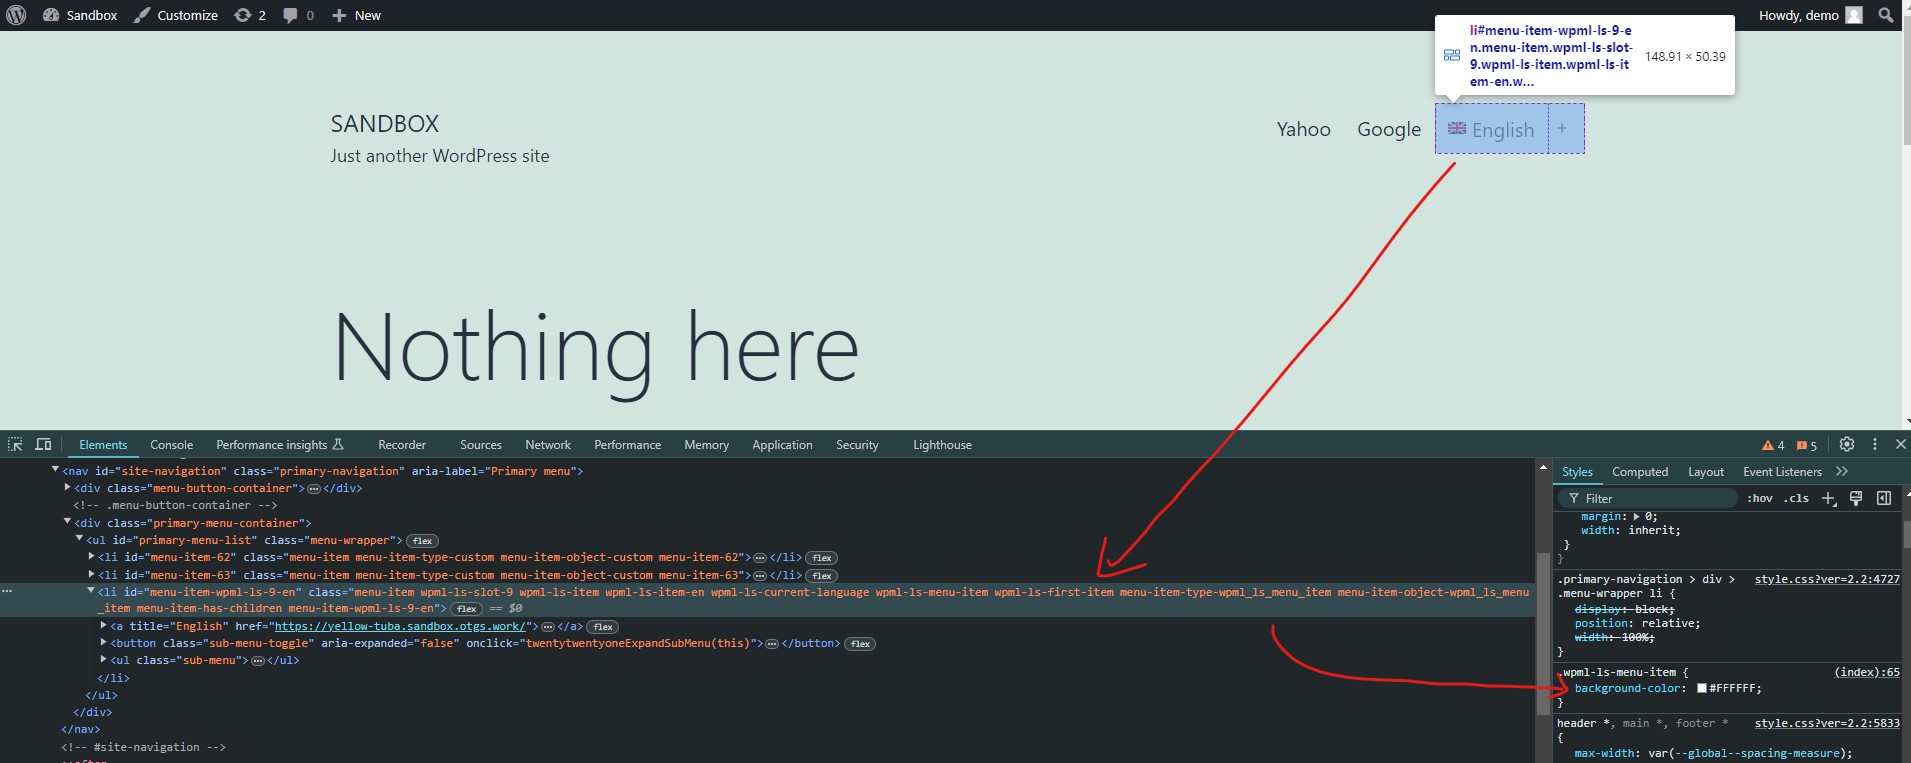Image resolution: width=1911 pixels, height=763 pixels.
Task: Add New content from admin bar
Action: (x=356, y=15)
